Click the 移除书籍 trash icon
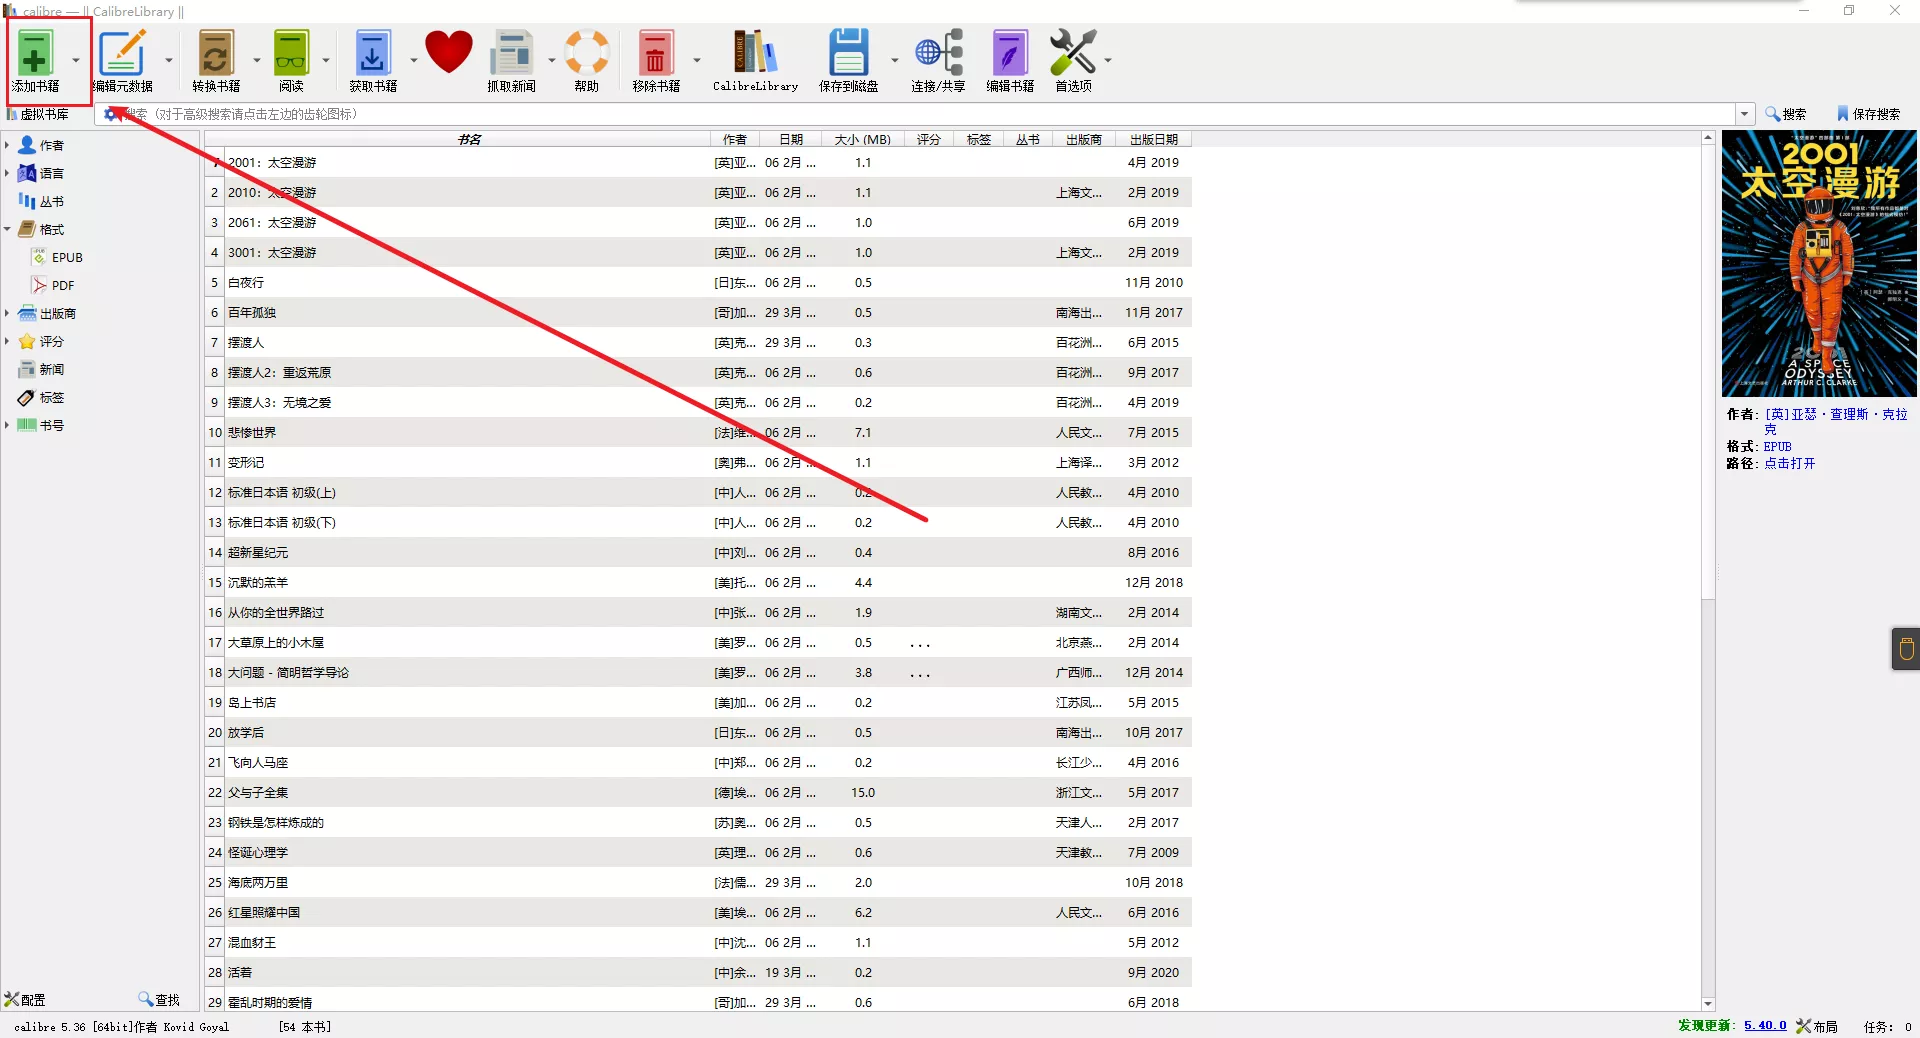Image resolution: width=1920 pixels, height=1038 pixels. coord(655,55)
